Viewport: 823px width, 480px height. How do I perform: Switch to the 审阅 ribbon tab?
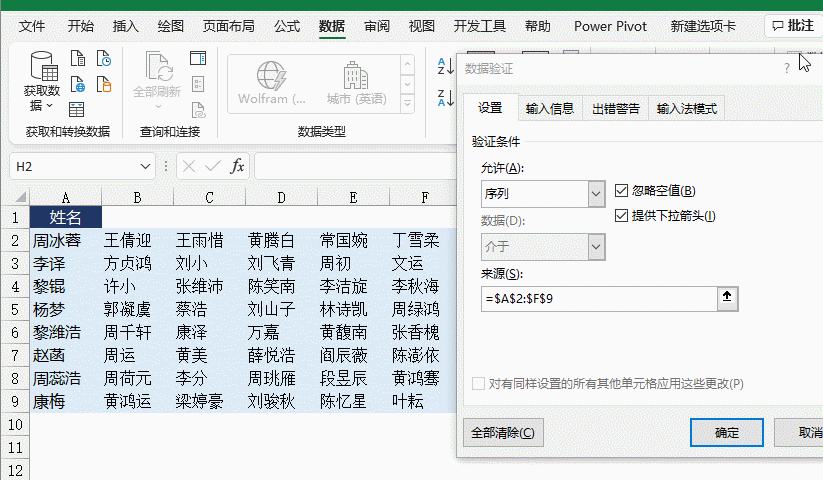(x=377, y=26)
